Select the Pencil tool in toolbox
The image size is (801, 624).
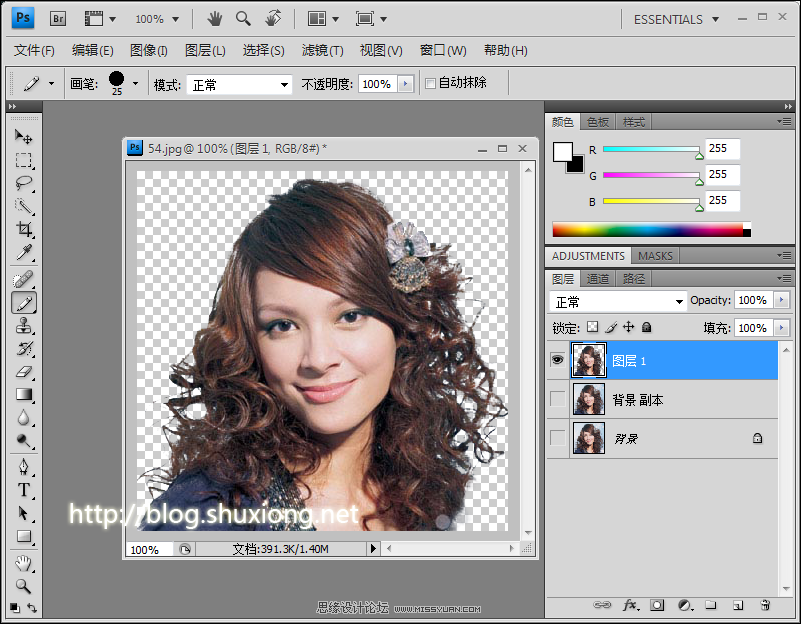(x=23, y=303)
